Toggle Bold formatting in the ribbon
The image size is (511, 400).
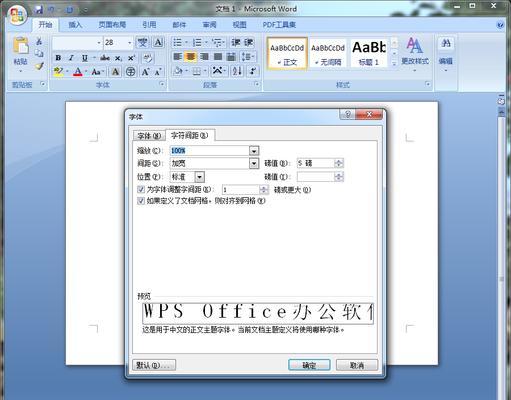point(58,58)
